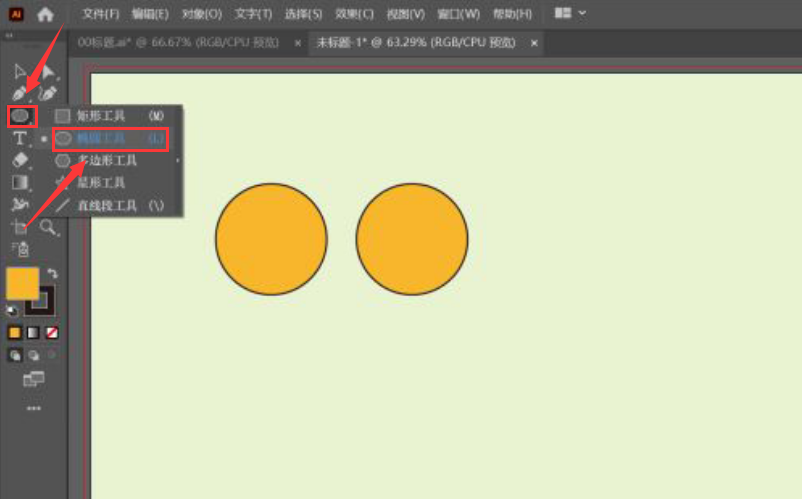Click the Illustrator Ai logo
Screen dimensions: 802x499
(16, 14)
